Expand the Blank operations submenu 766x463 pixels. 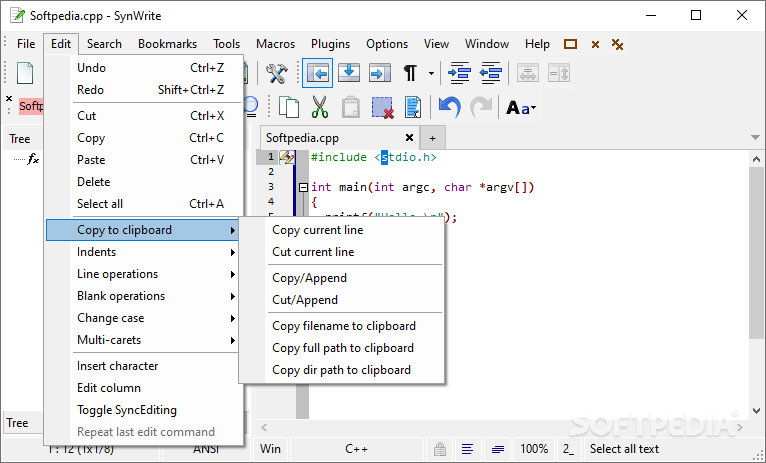144,296
